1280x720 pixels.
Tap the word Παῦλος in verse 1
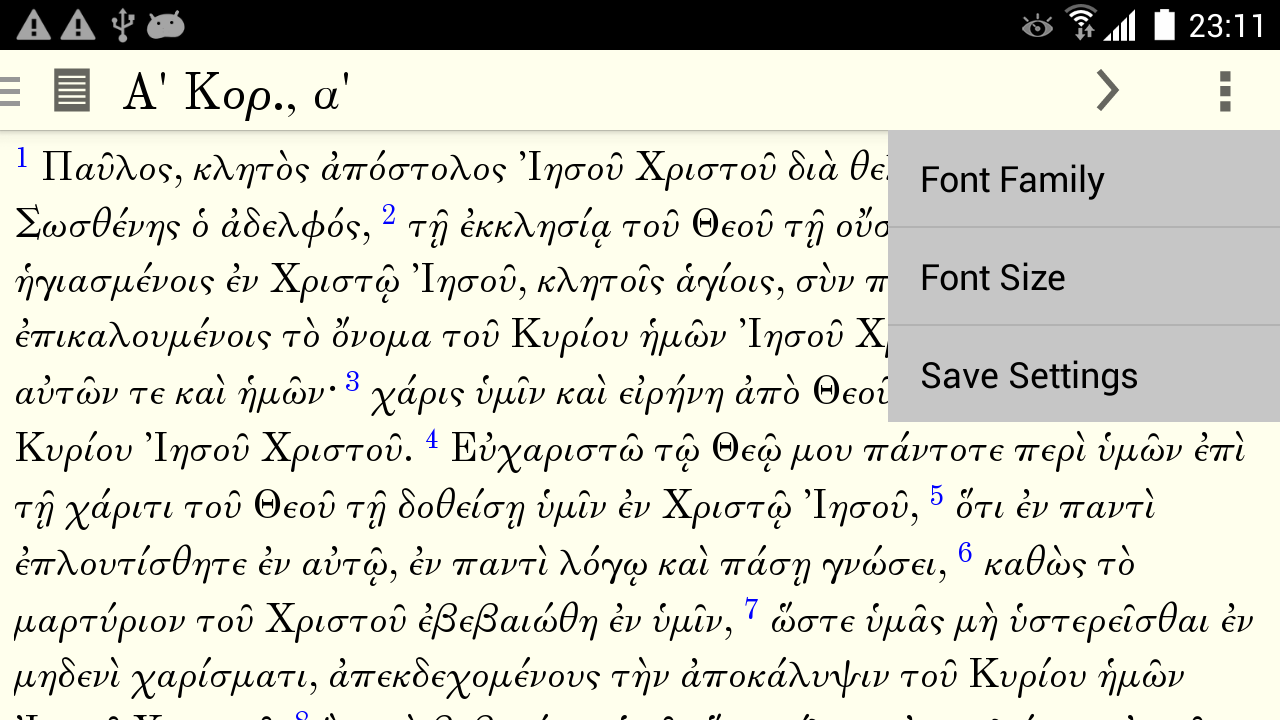pos(111,169)
